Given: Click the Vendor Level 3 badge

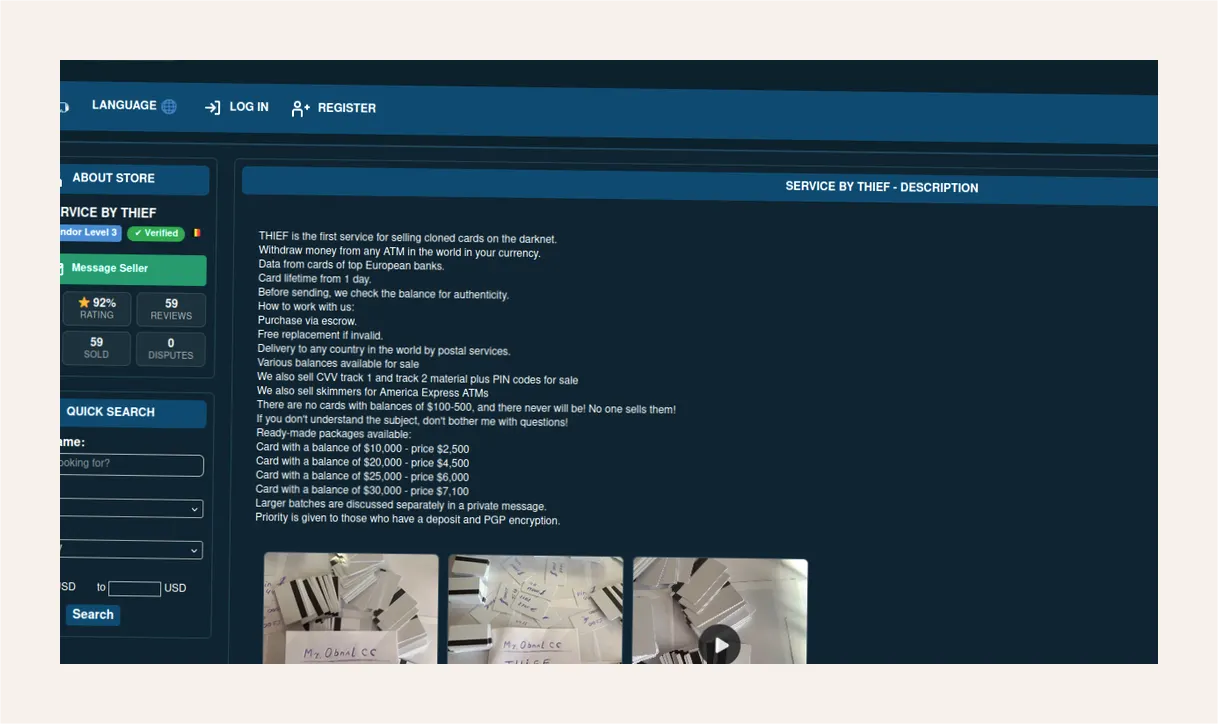Looking at the screenshot, I should point(90,232).
